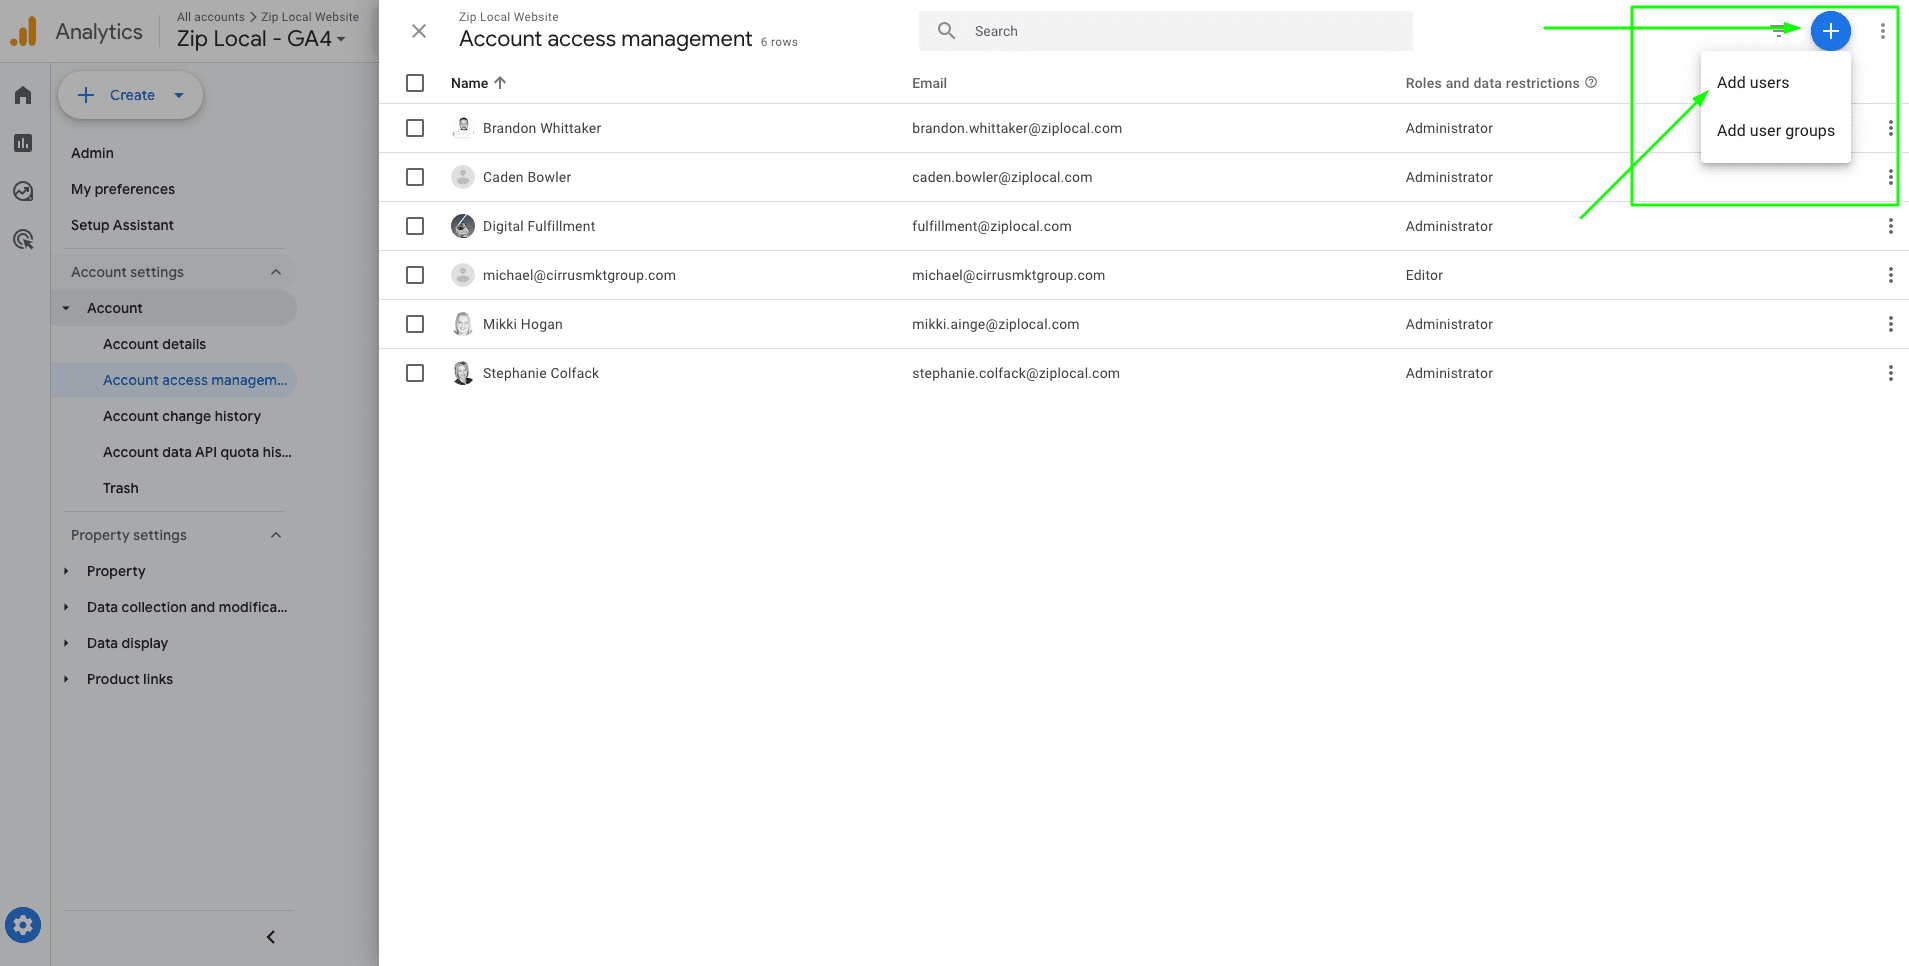
Task: Check the Caden Bowler row checkbox
Action: click(415, 177)
